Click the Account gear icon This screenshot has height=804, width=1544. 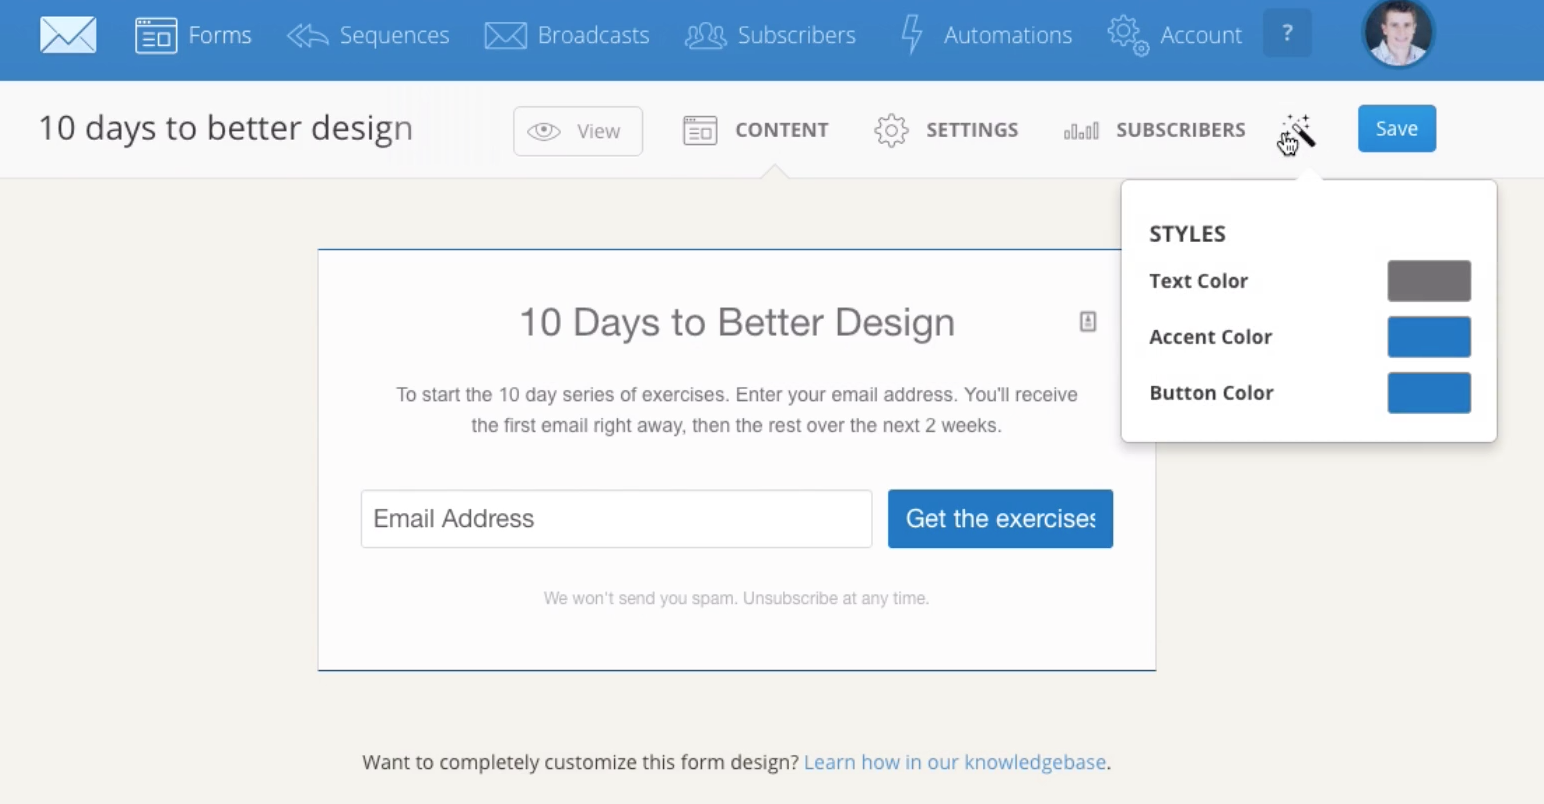point(1127,35)
